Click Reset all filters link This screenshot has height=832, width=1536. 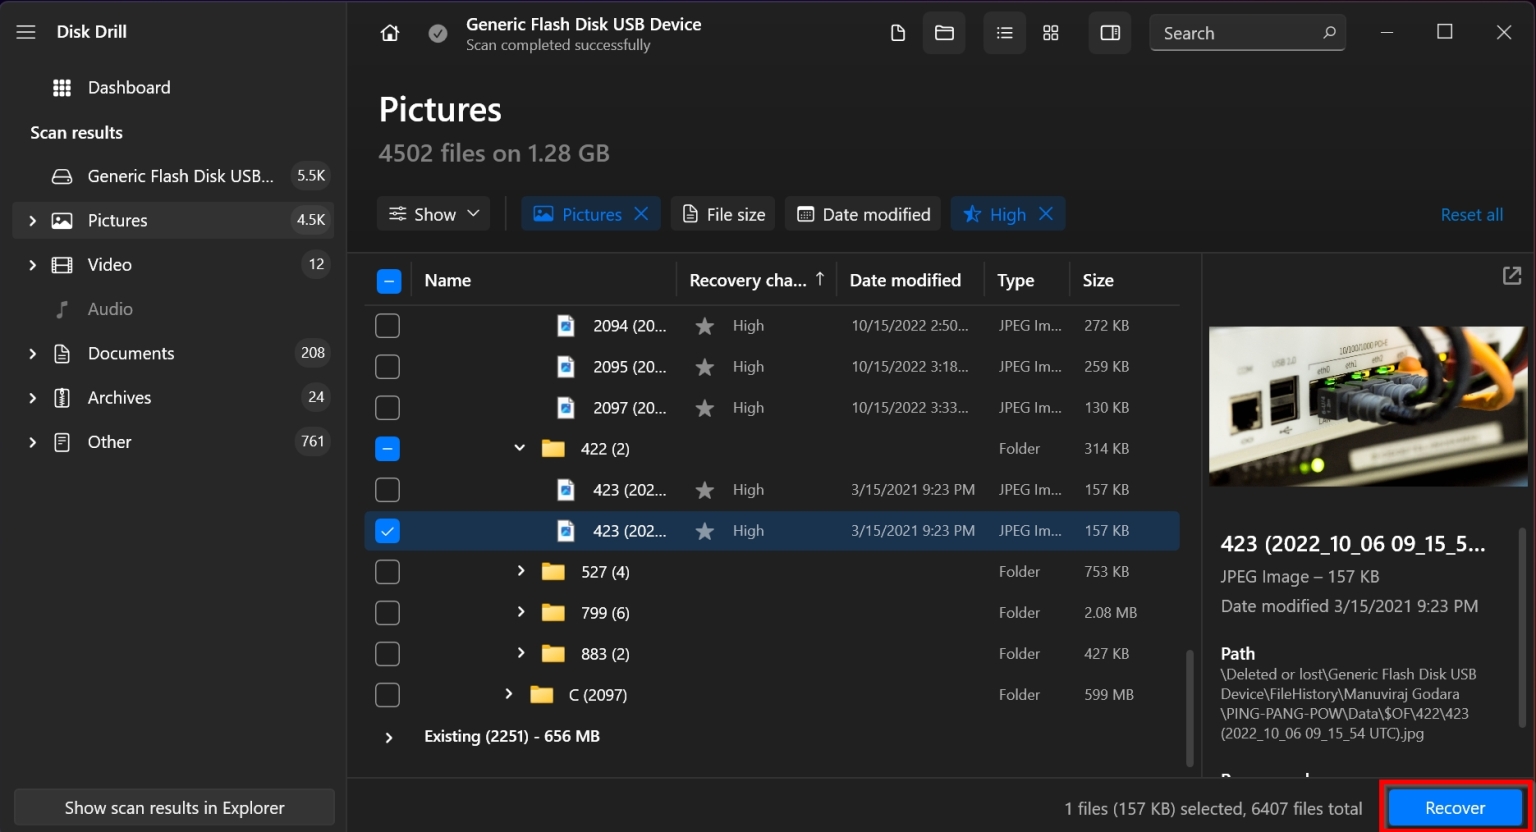click(1472, 214)
